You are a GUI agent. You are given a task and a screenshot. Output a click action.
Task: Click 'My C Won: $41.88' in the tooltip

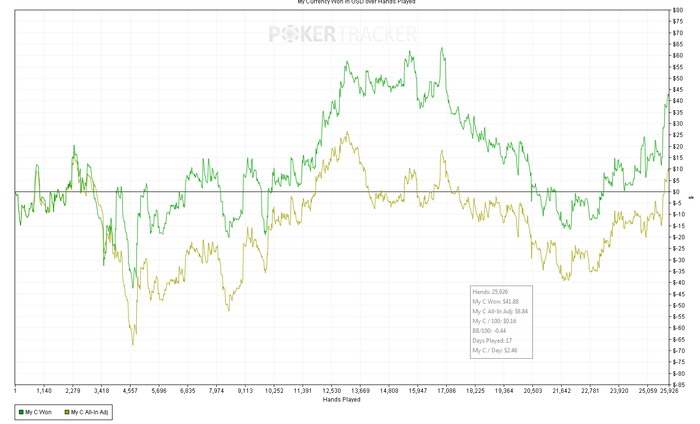click(496, 302)
